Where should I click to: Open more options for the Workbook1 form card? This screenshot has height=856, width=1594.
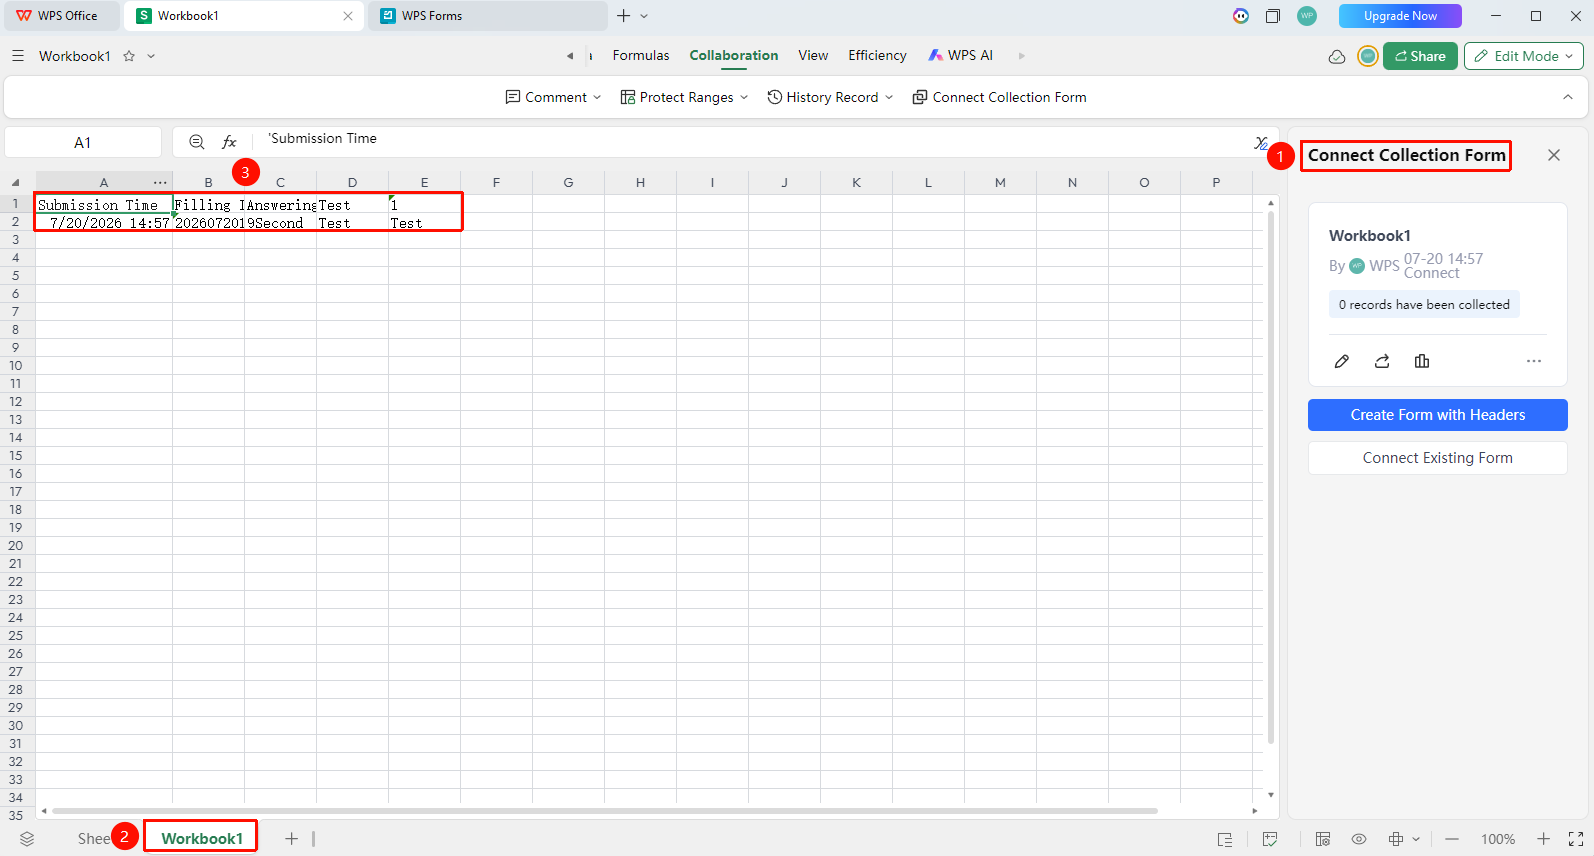pyautogui.click(x=1534, y=361)
